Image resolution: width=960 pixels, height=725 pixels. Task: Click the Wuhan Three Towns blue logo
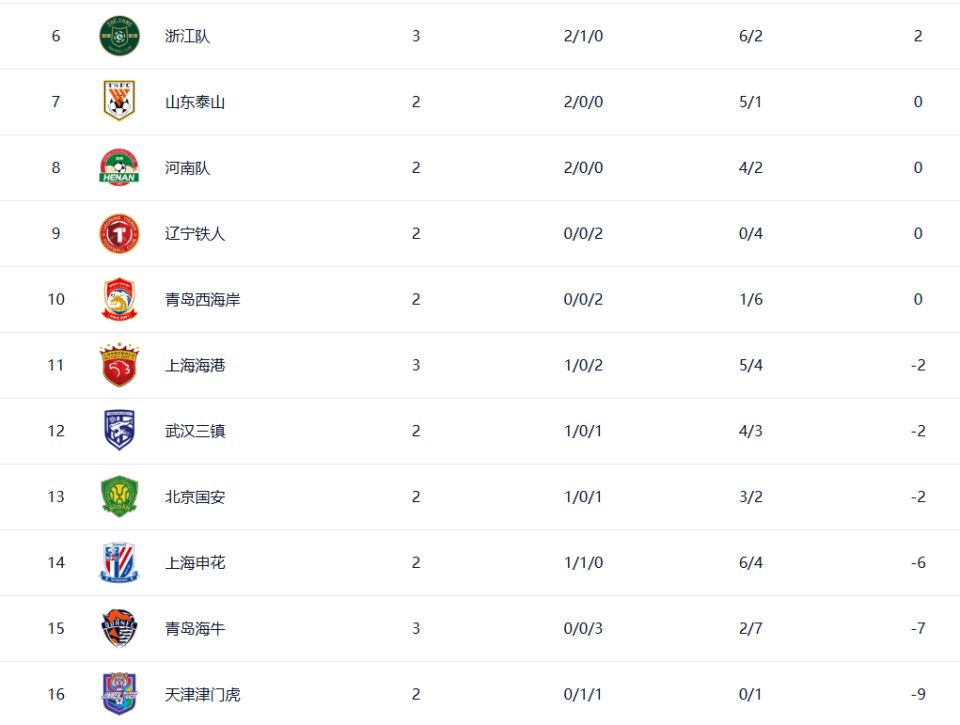pyautogui.click(x=119, y=431)
